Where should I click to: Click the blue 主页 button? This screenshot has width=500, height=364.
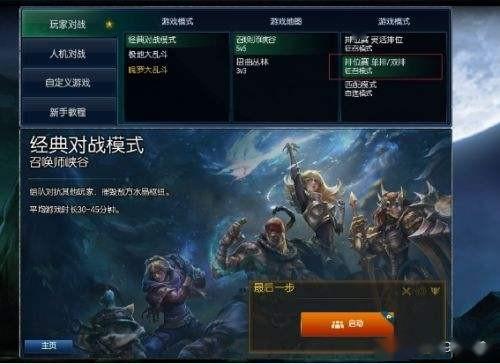[49, 346]
